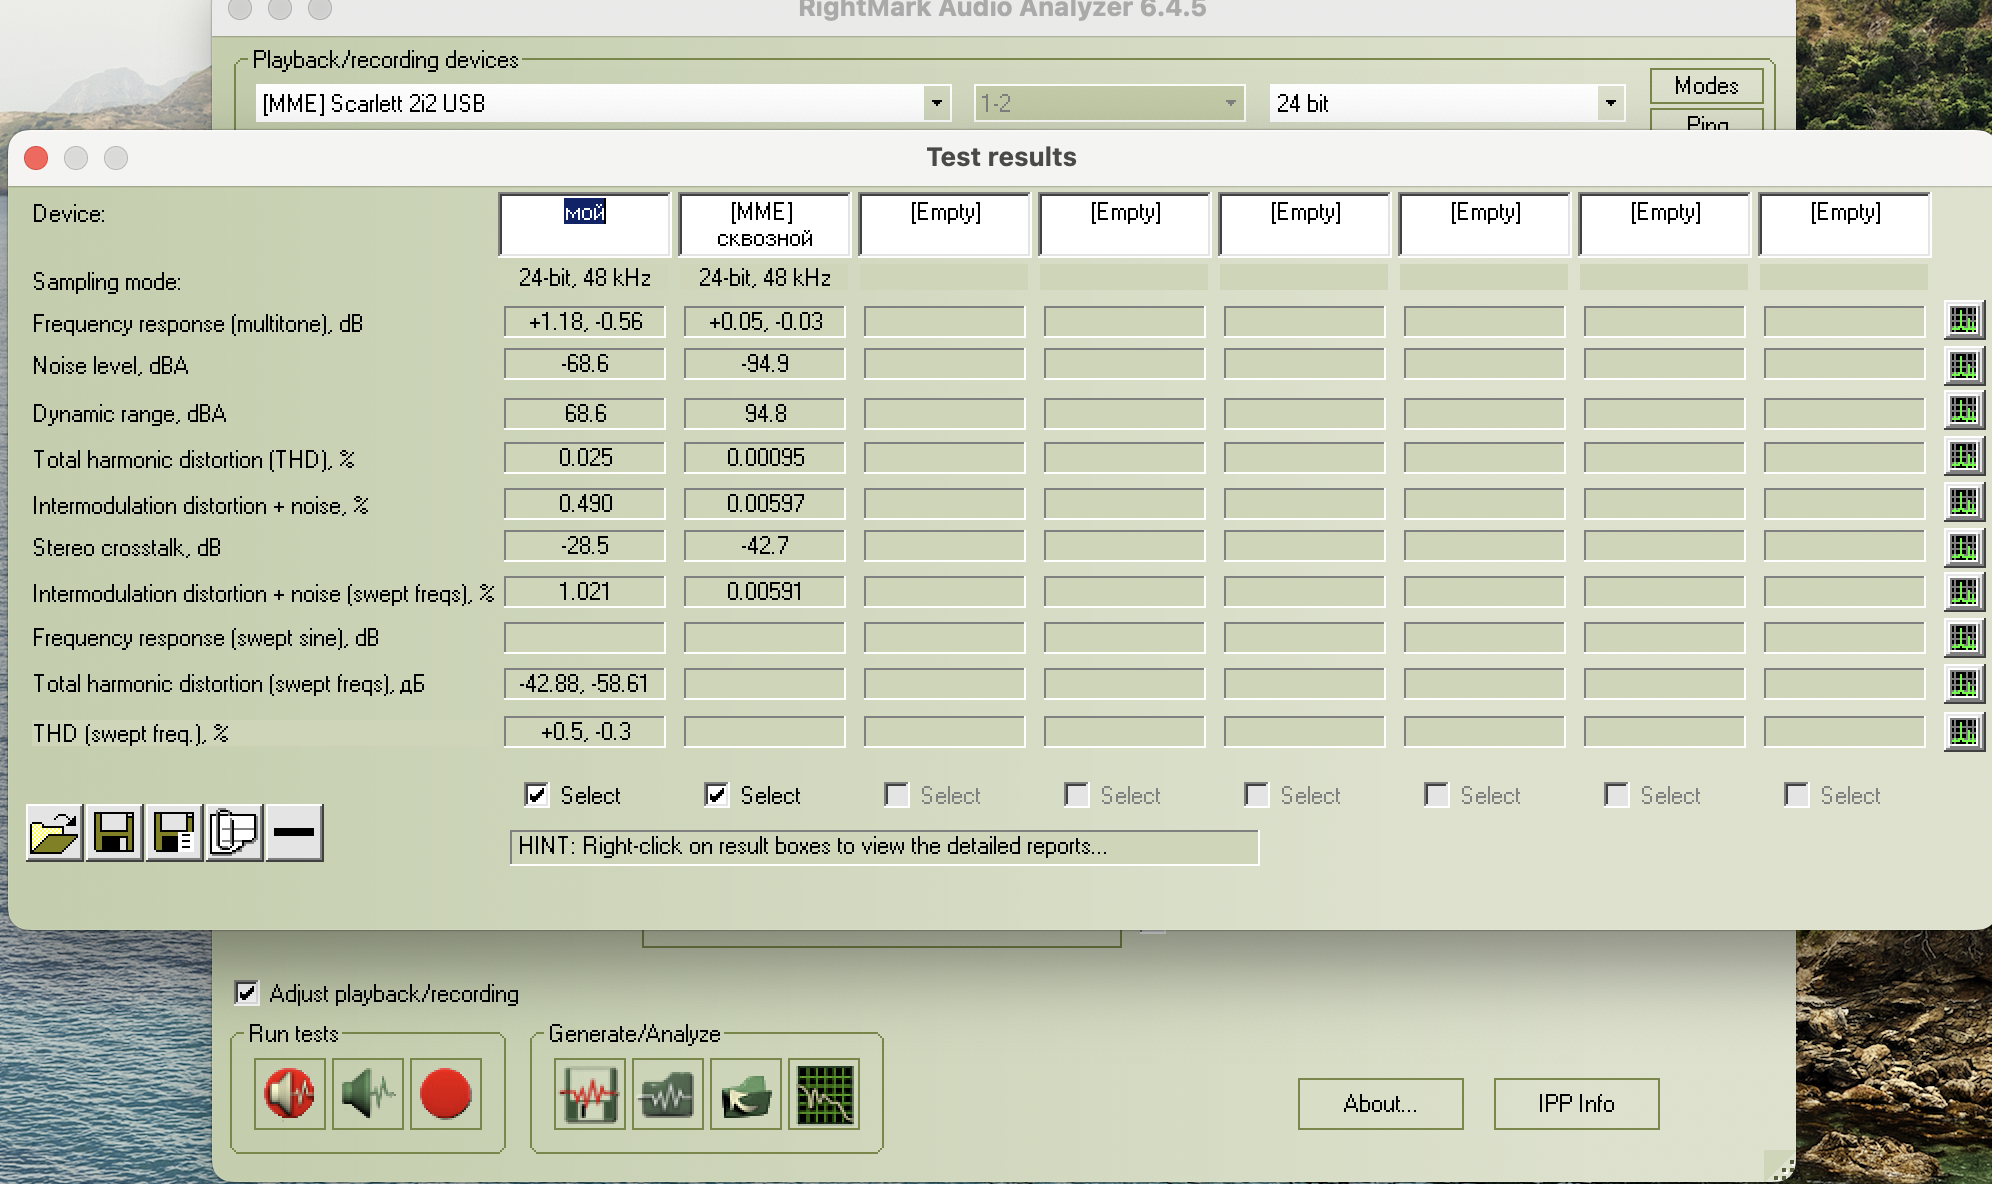The height and width of the screenshot is (1184, 1992).
Task: Check Select under the first Empty slot
Action: [x=897, y=795]
